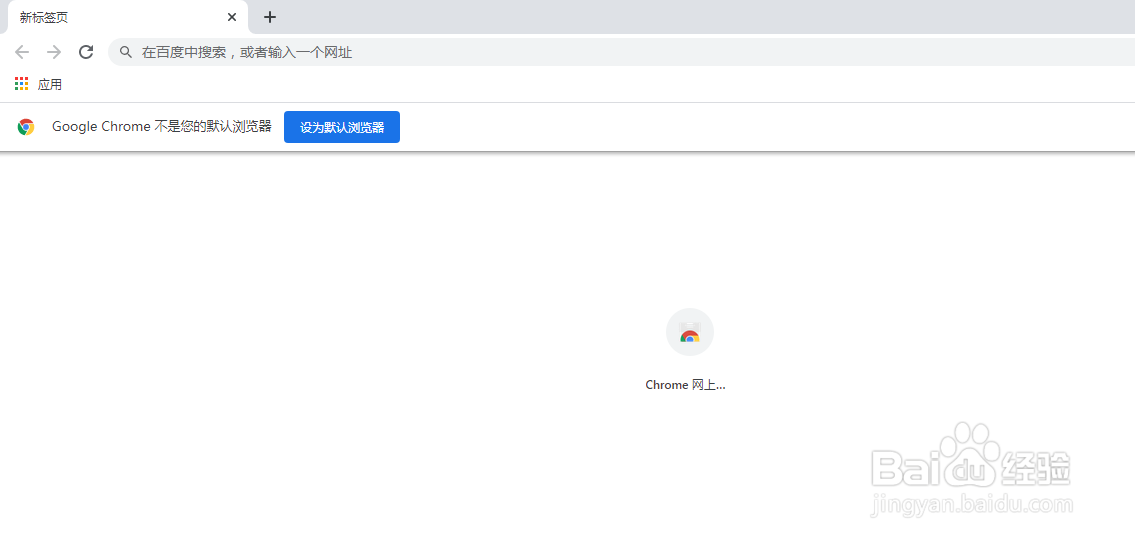Click the address bar search field
Viewport: 1135px width, 543px height.
tap(621, 52)
